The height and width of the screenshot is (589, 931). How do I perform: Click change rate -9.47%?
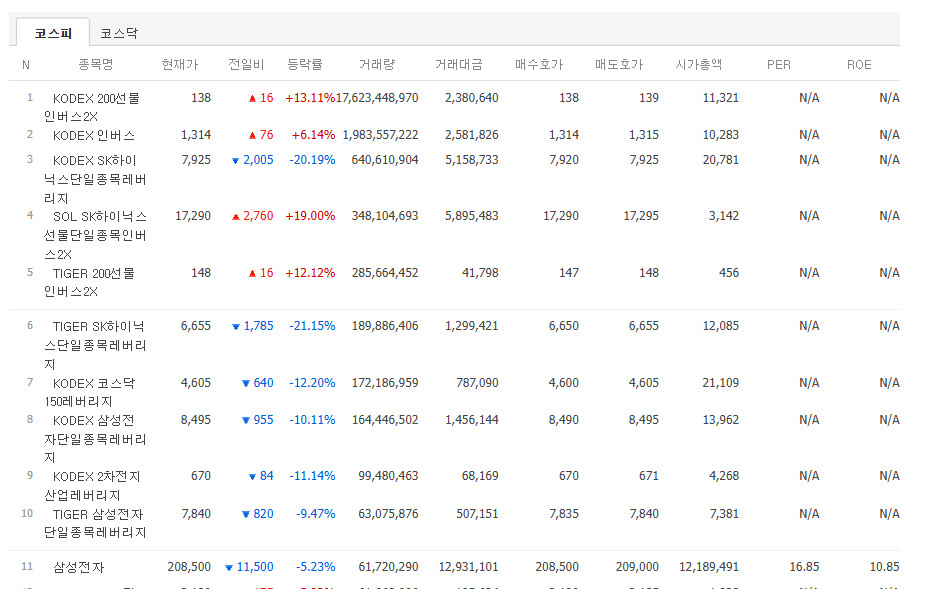click(x=316, y=514)
